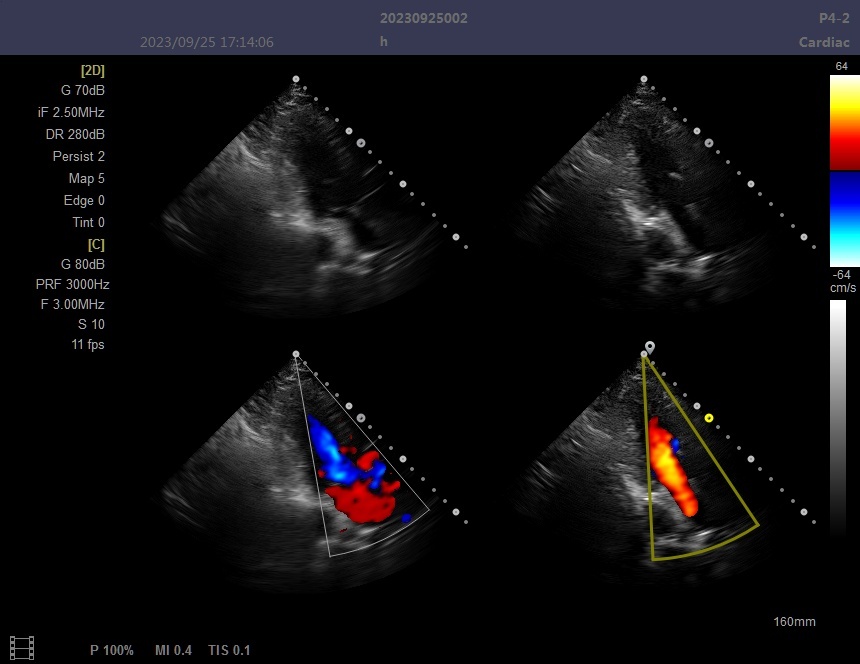Click the 160mm depth indicator
860x664 pixels.
pyautogui.click(x=794, y=622)
